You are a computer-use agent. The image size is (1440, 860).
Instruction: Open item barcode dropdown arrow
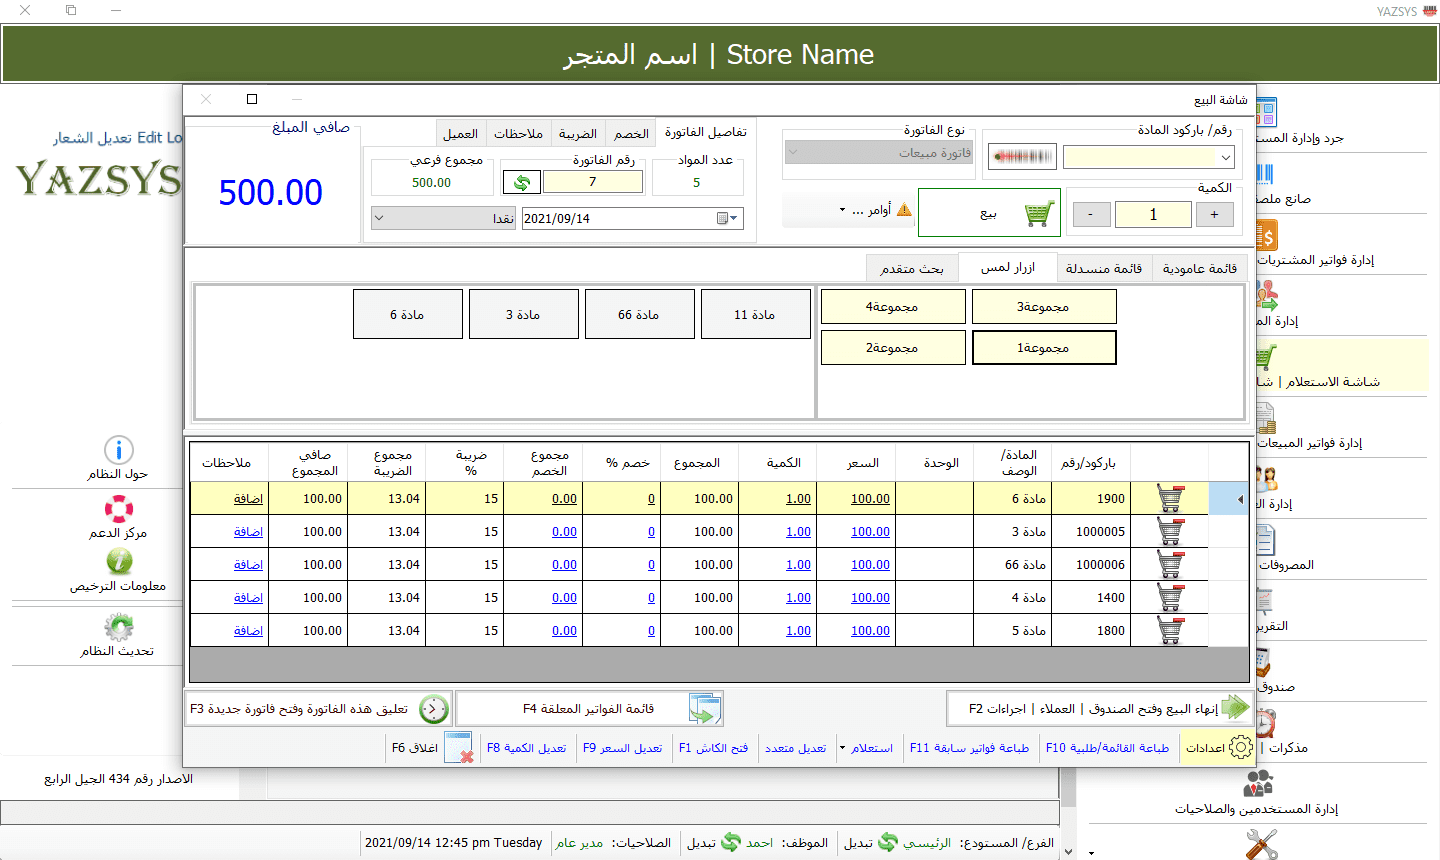click(1226, 157)
